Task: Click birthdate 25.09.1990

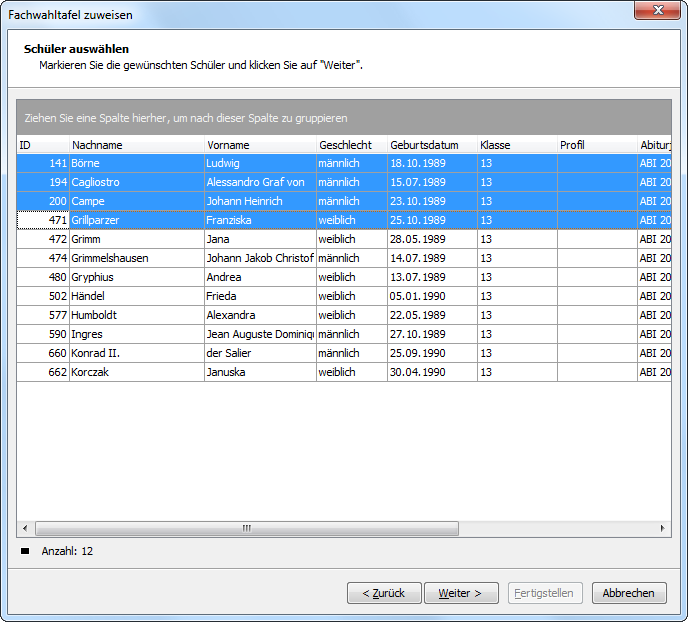Action: 418,353
